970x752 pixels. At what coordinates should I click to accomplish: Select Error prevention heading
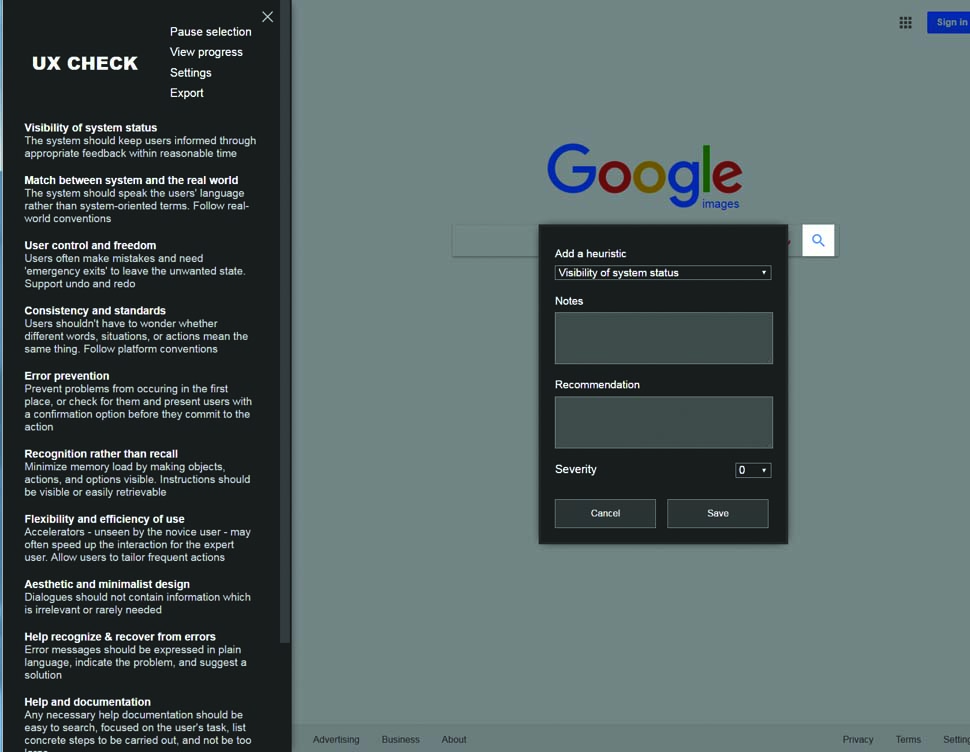tap(67, 375)
